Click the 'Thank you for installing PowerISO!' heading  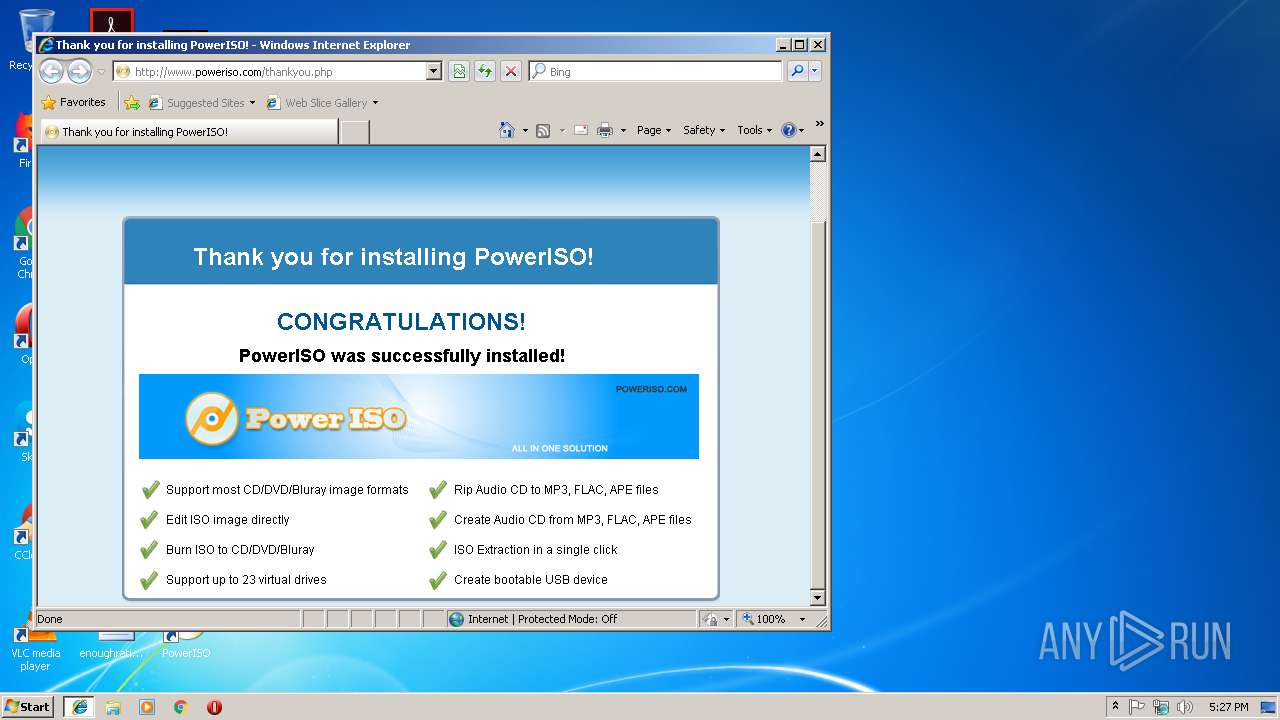point(393,257)
